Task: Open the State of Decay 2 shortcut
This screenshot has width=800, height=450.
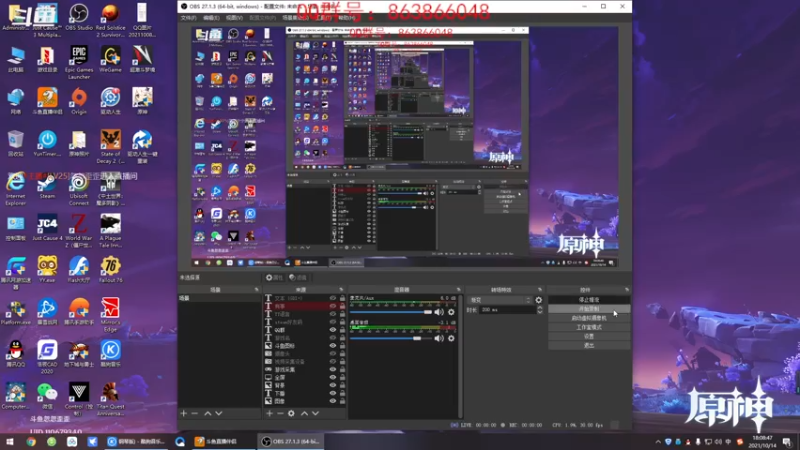Action: coord(110,147)
